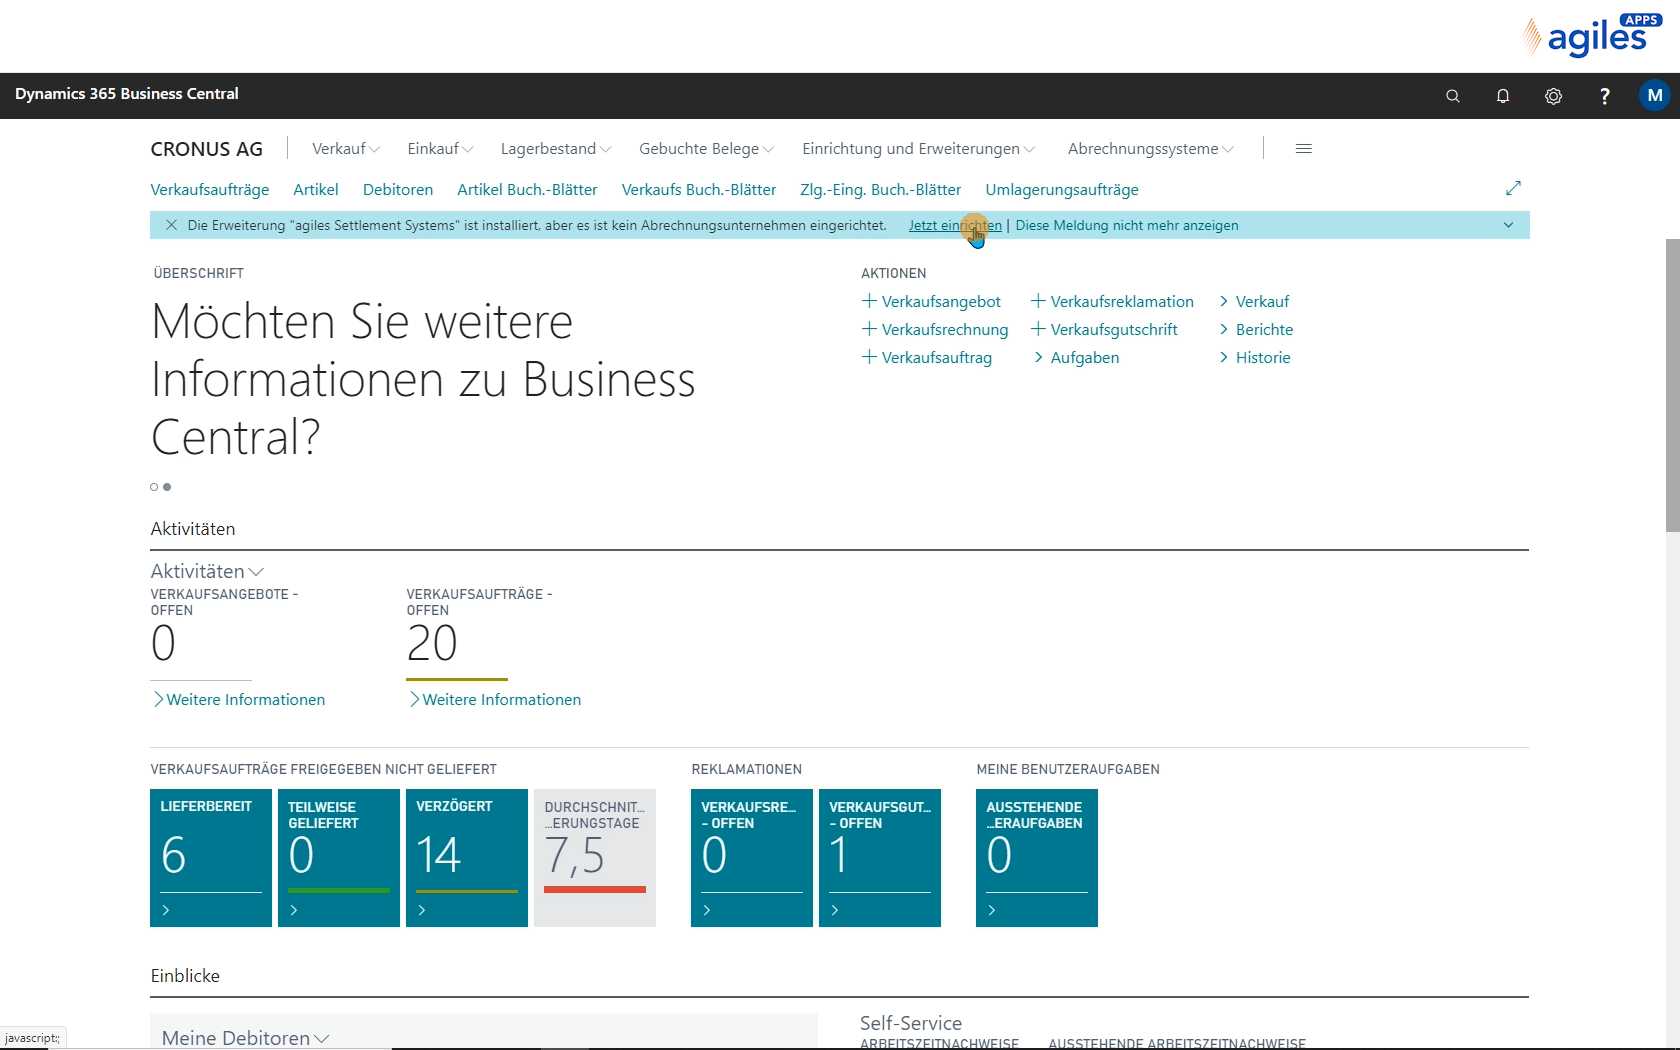
Task: Open Artikel Buch.-Blätter
Action: 527,189
